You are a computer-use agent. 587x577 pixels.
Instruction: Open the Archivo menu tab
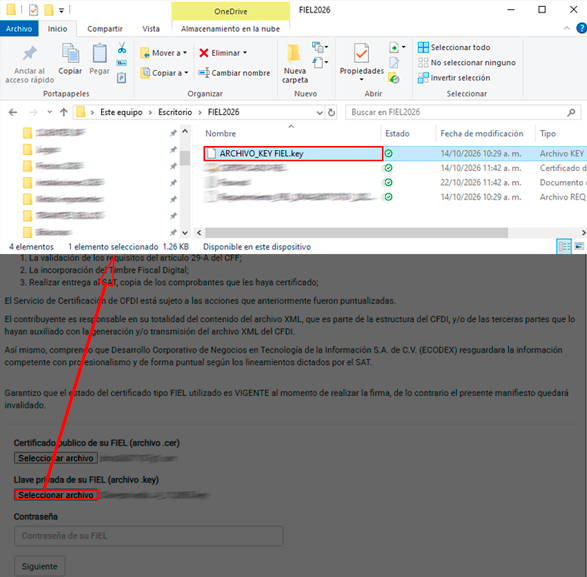(19, 29)
